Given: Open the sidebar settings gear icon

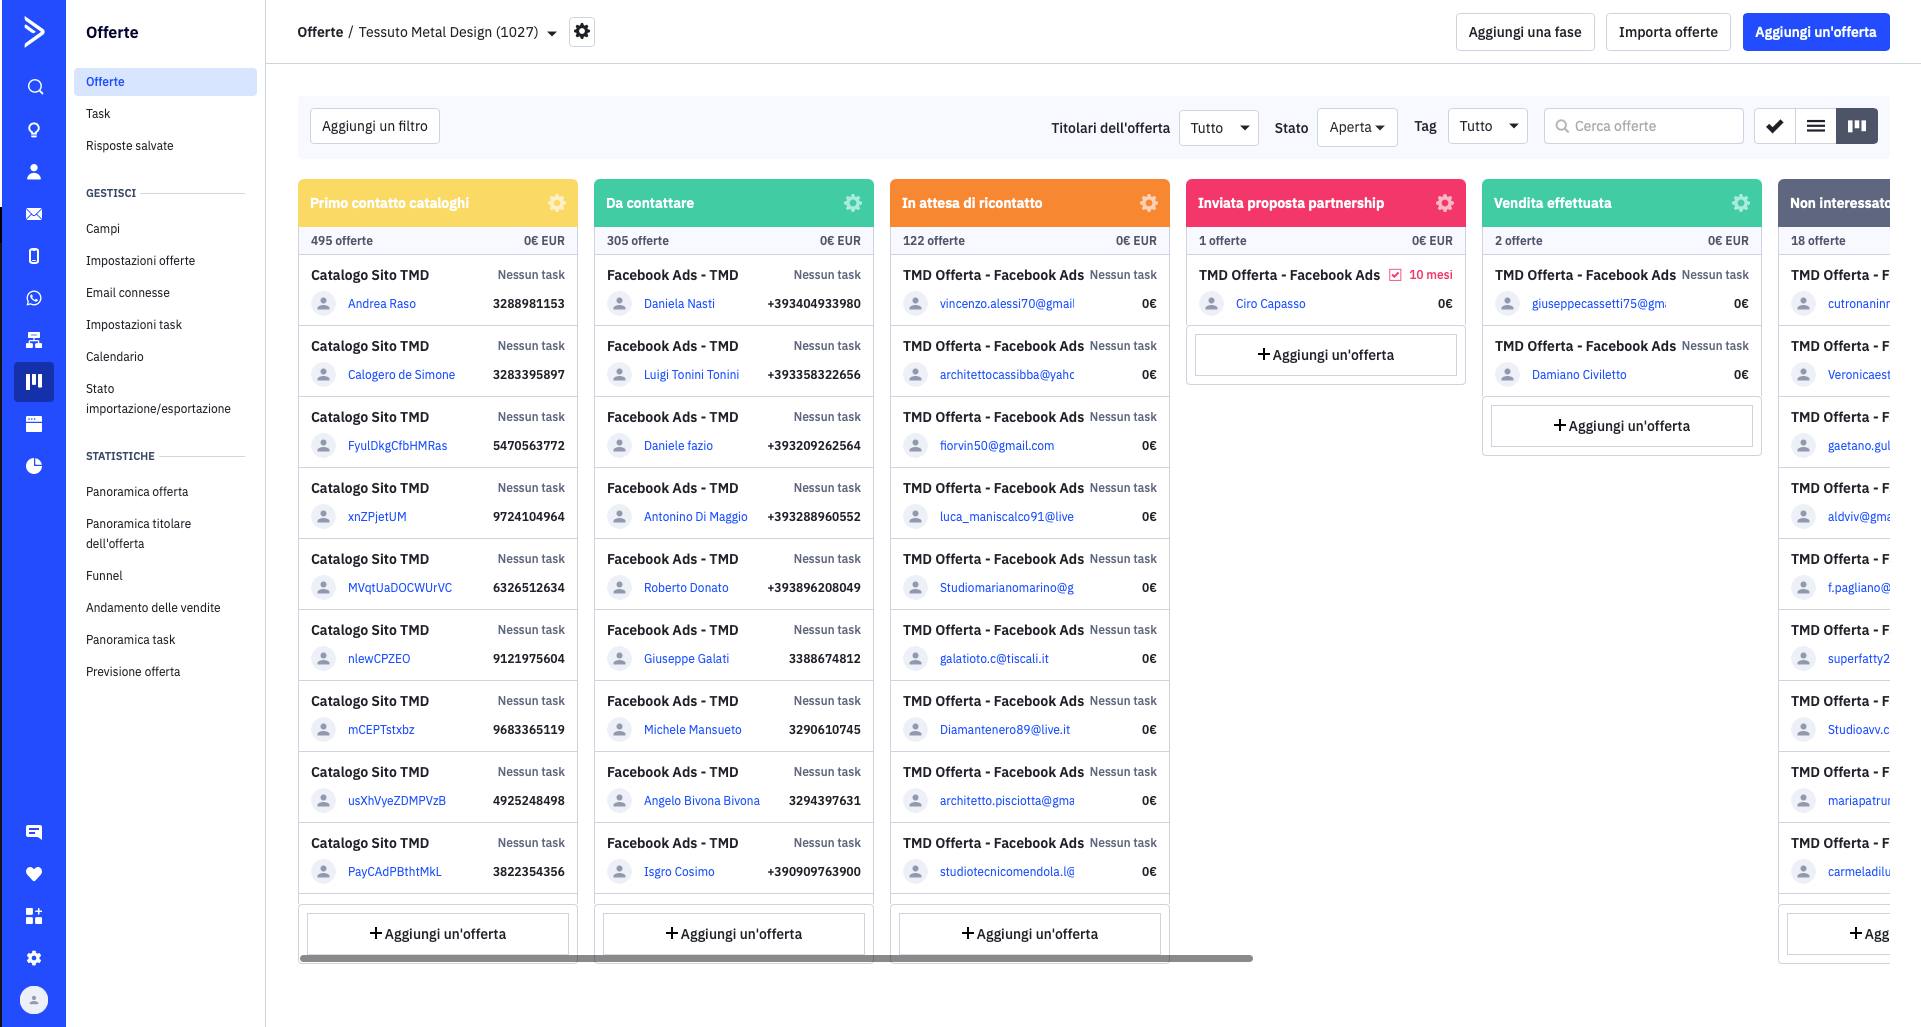Looking at the screenshot, I should 34,958.
